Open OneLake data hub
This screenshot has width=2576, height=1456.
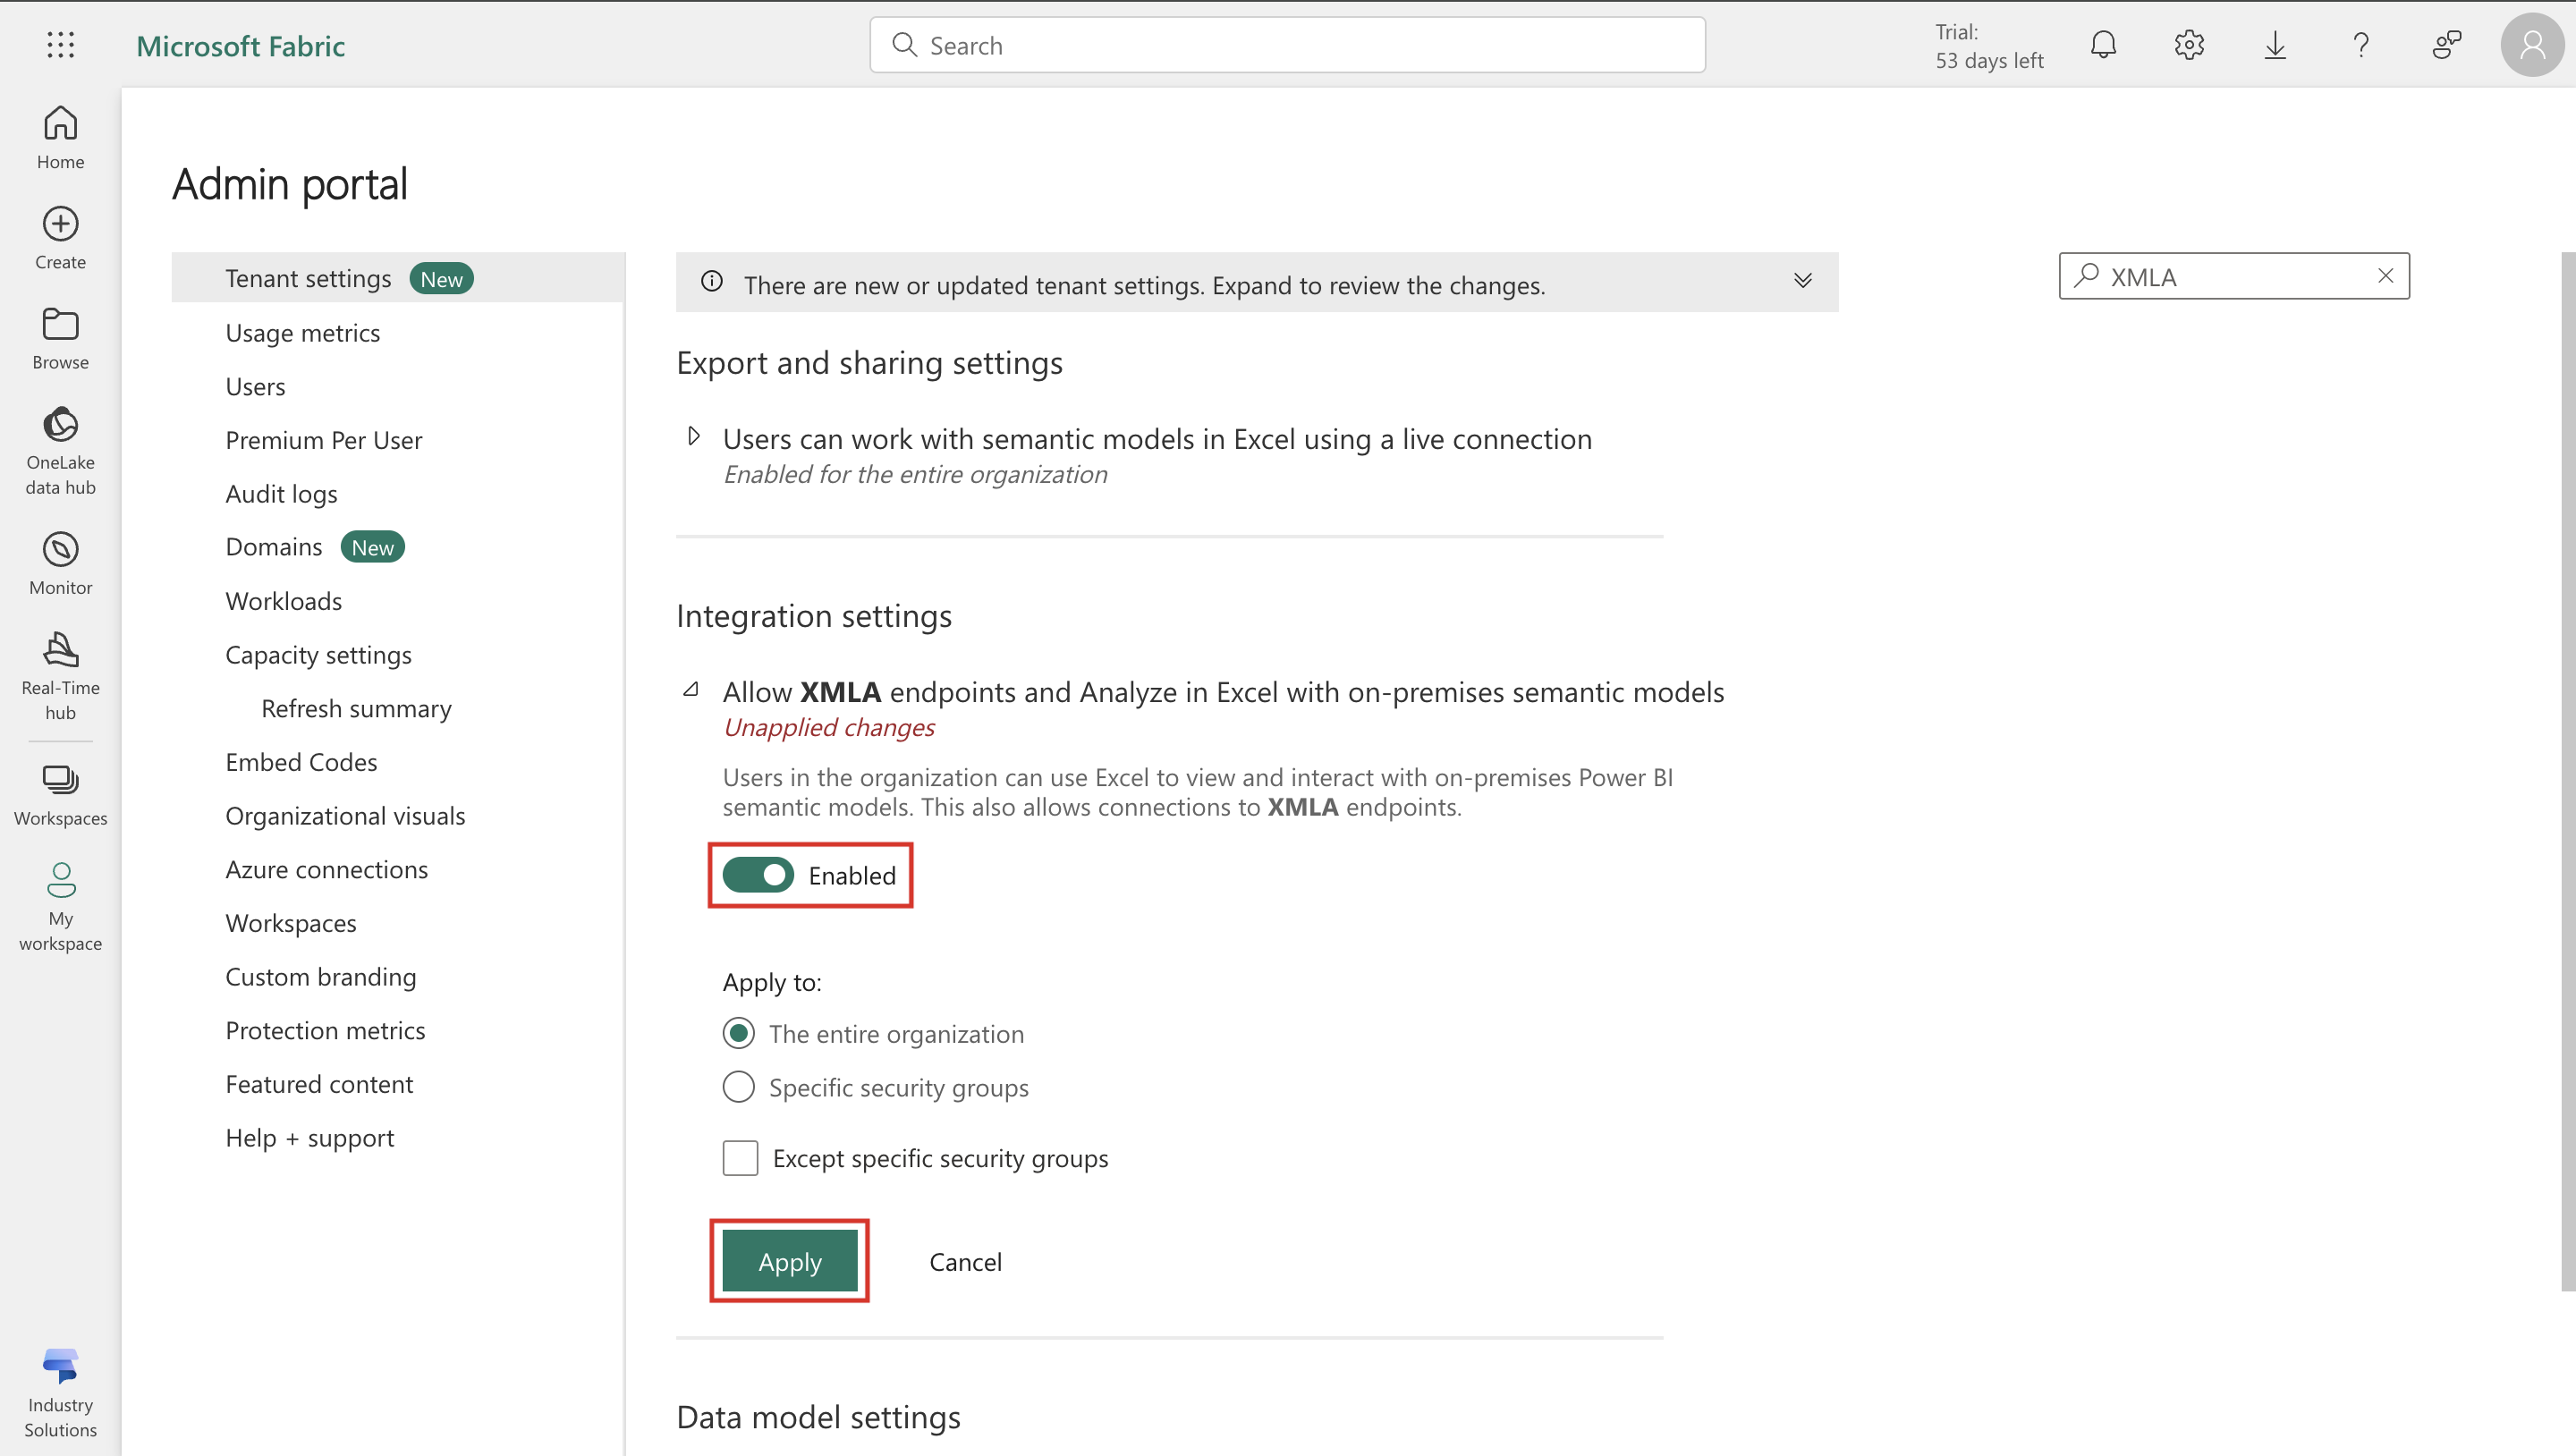point(60,450)
